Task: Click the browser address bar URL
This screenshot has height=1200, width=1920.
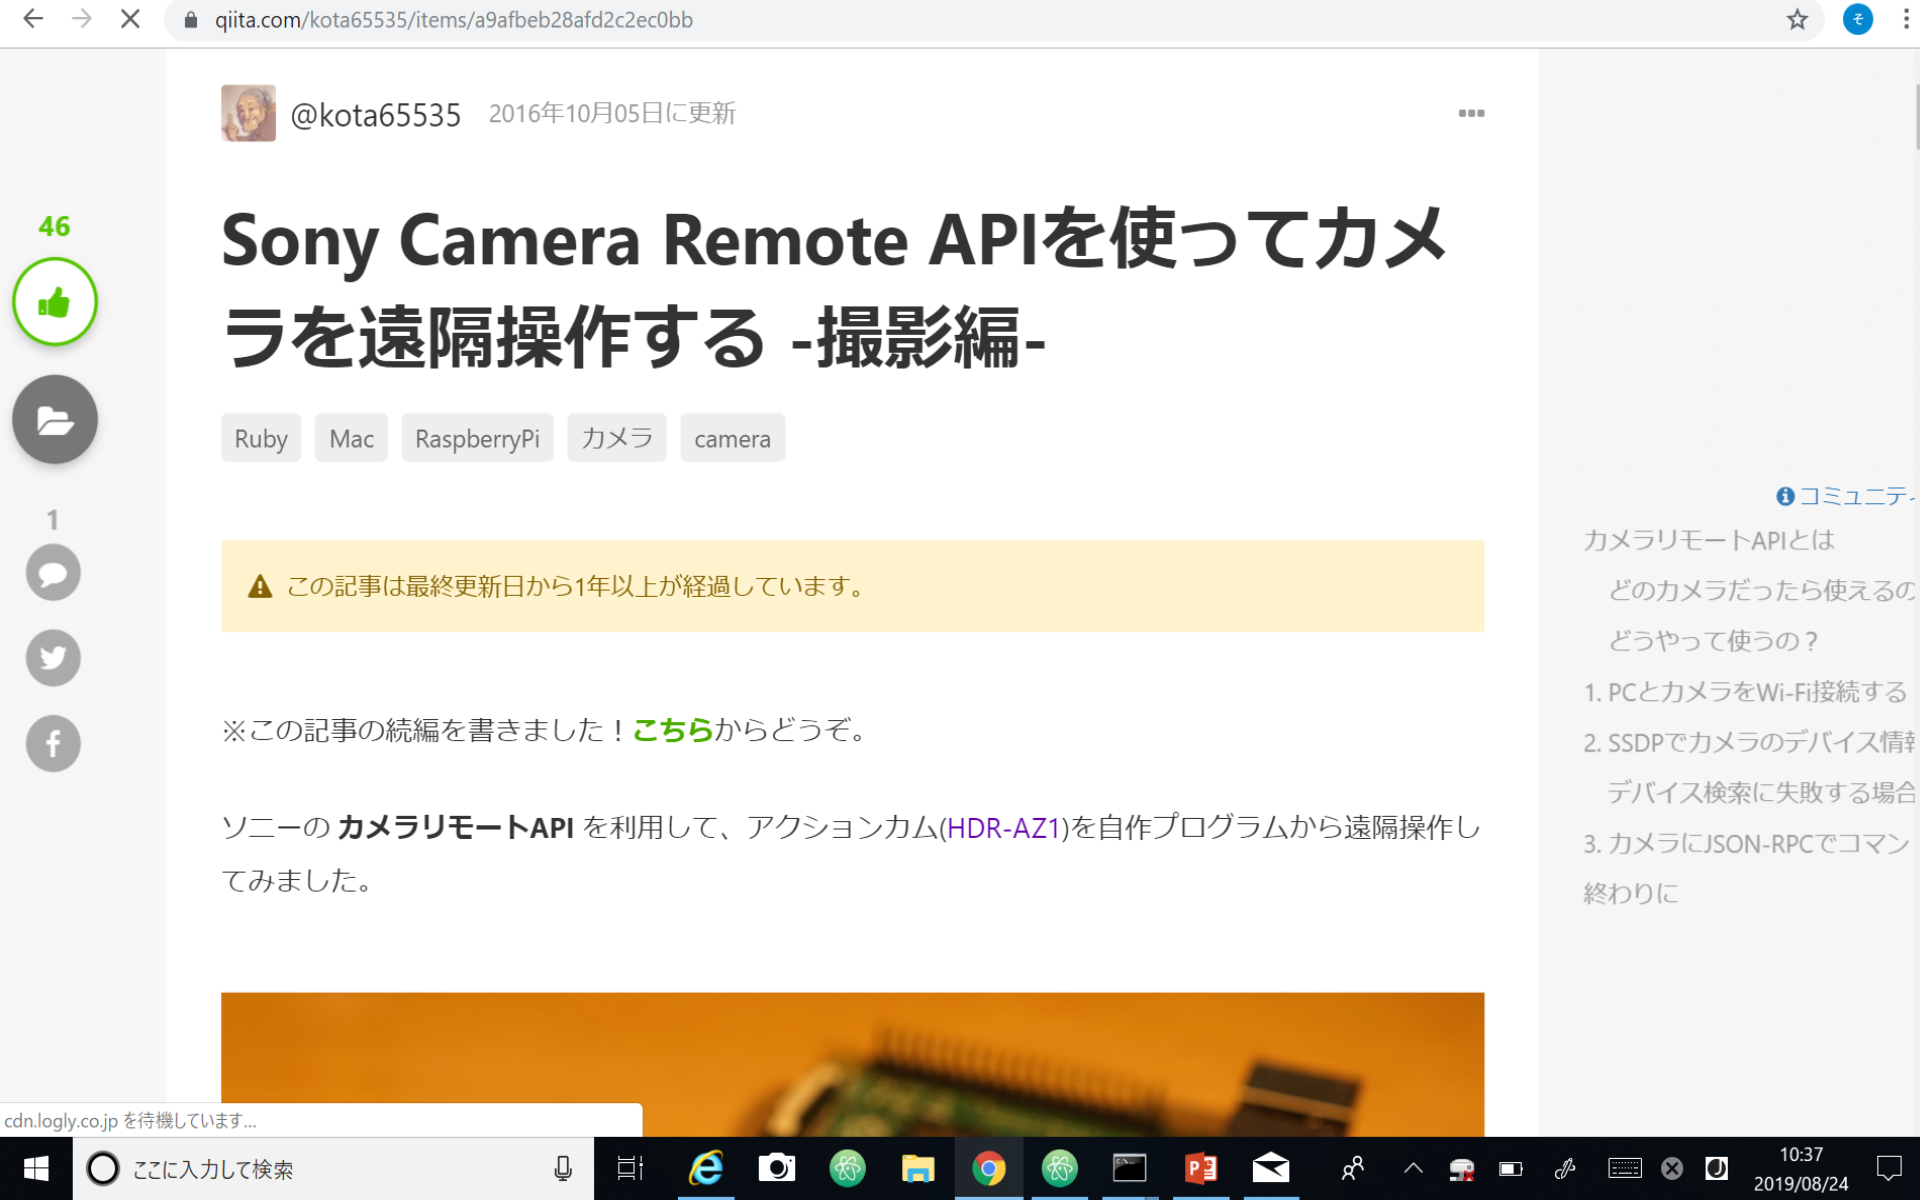Action: [x=453, y=20]
